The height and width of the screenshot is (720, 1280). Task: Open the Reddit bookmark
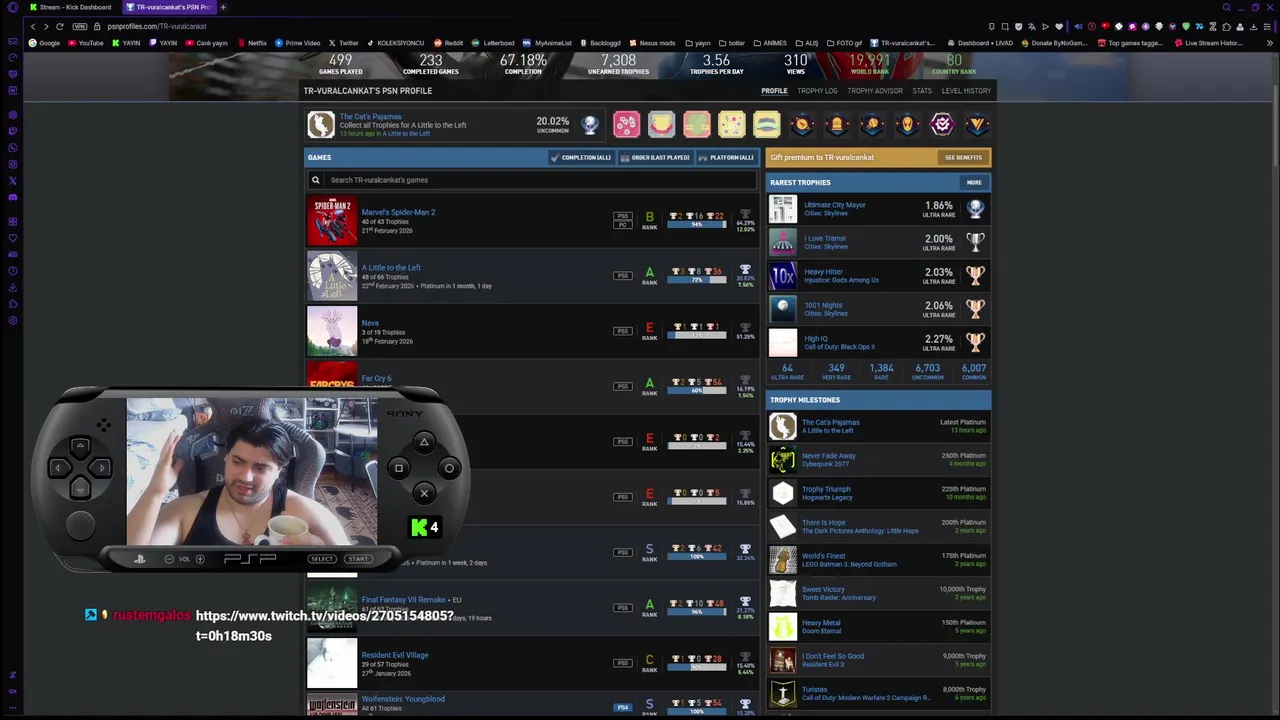(x=449, y=43)
